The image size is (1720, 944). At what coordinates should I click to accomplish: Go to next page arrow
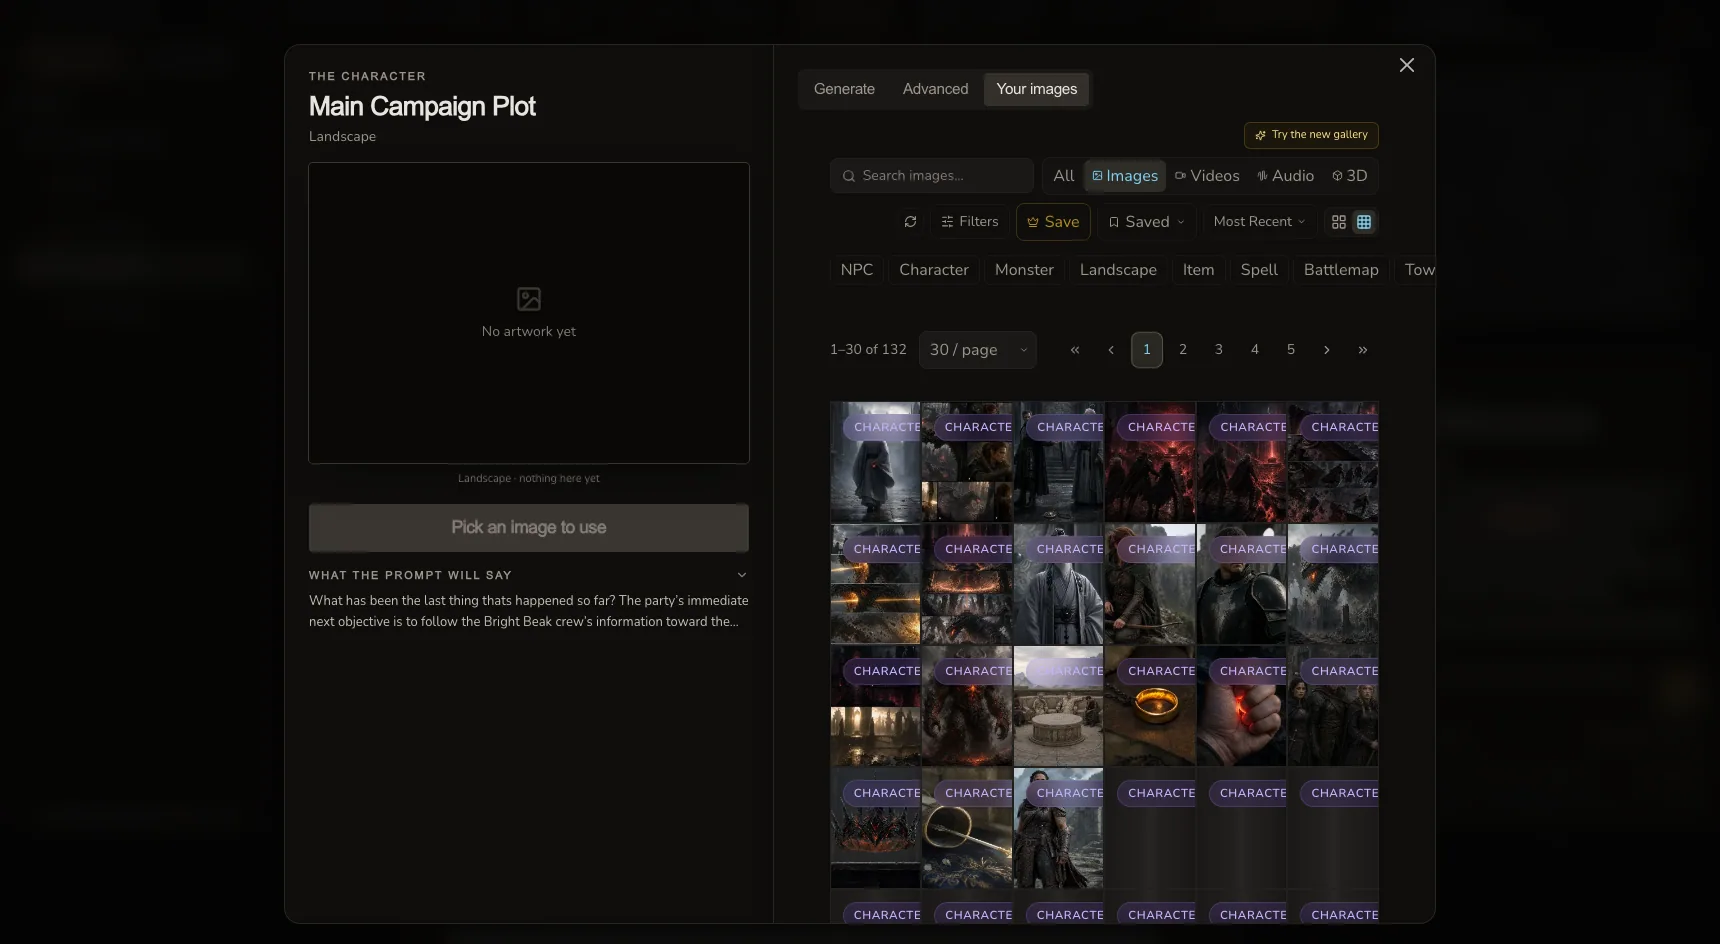coord(1327,350)
